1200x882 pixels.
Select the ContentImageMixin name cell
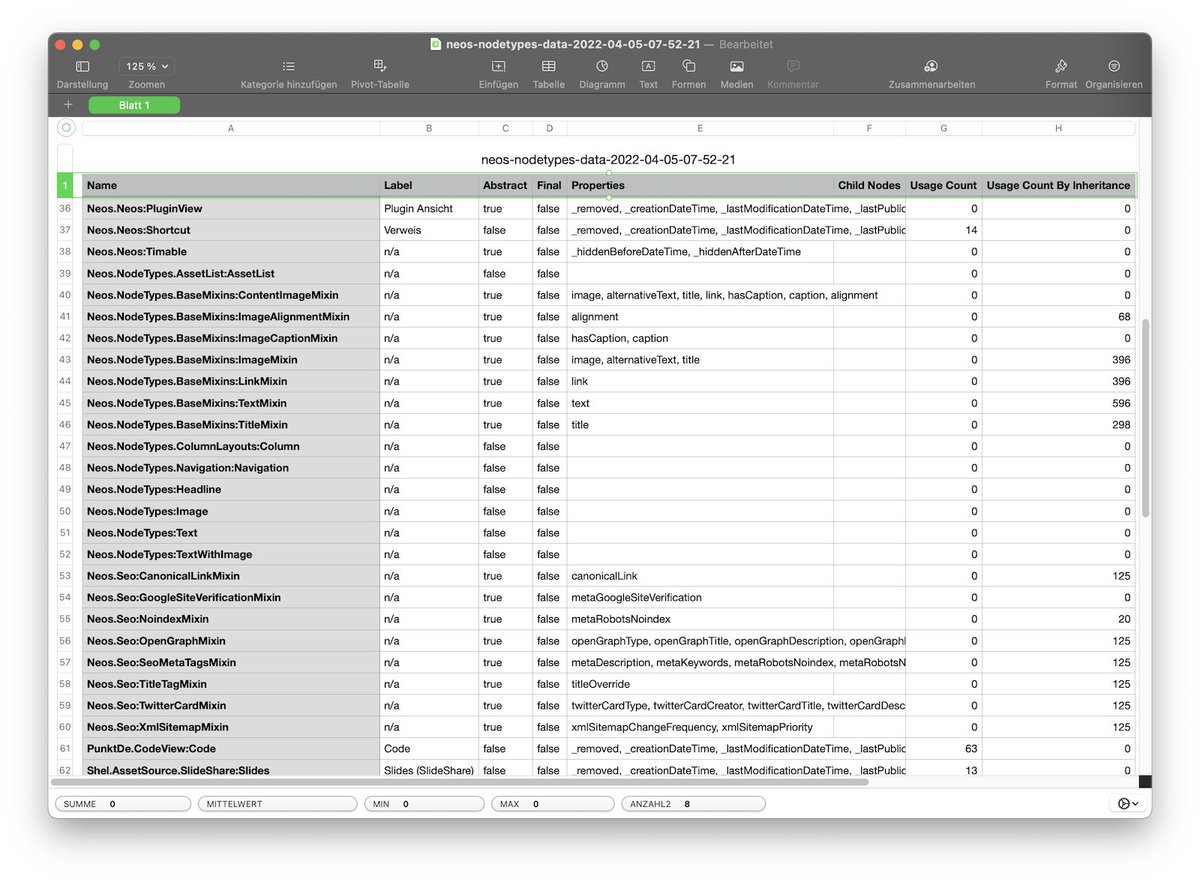(231, 295)
